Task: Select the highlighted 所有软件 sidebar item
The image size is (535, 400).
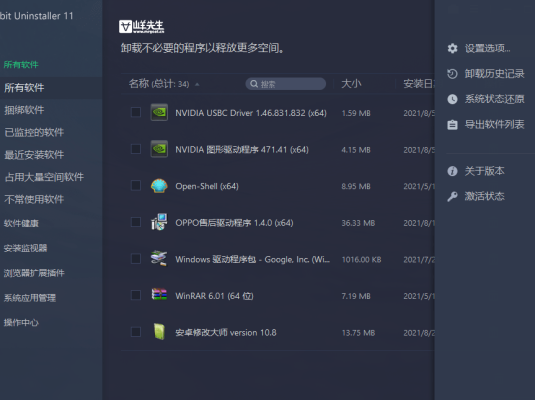Action: coord(51,88)
